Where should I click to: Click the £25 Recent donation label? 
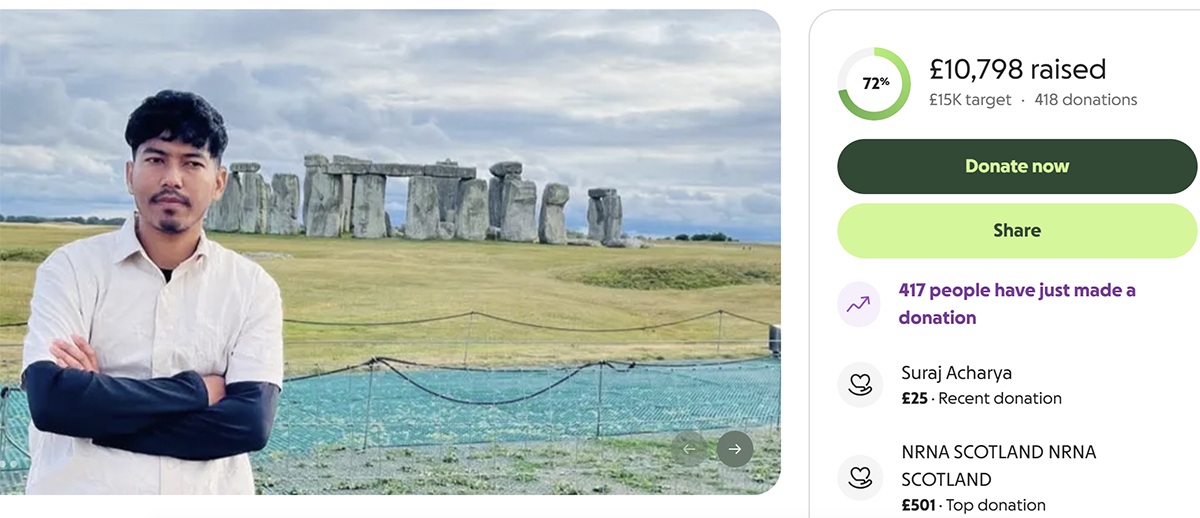(981, 398)
